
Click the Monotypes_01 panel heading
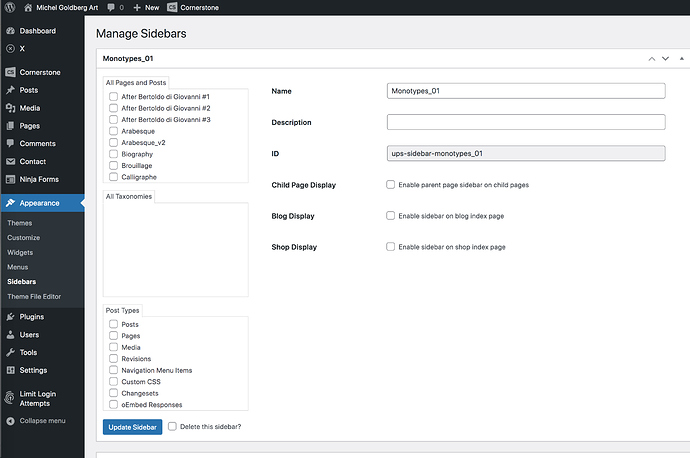[128, 59]
